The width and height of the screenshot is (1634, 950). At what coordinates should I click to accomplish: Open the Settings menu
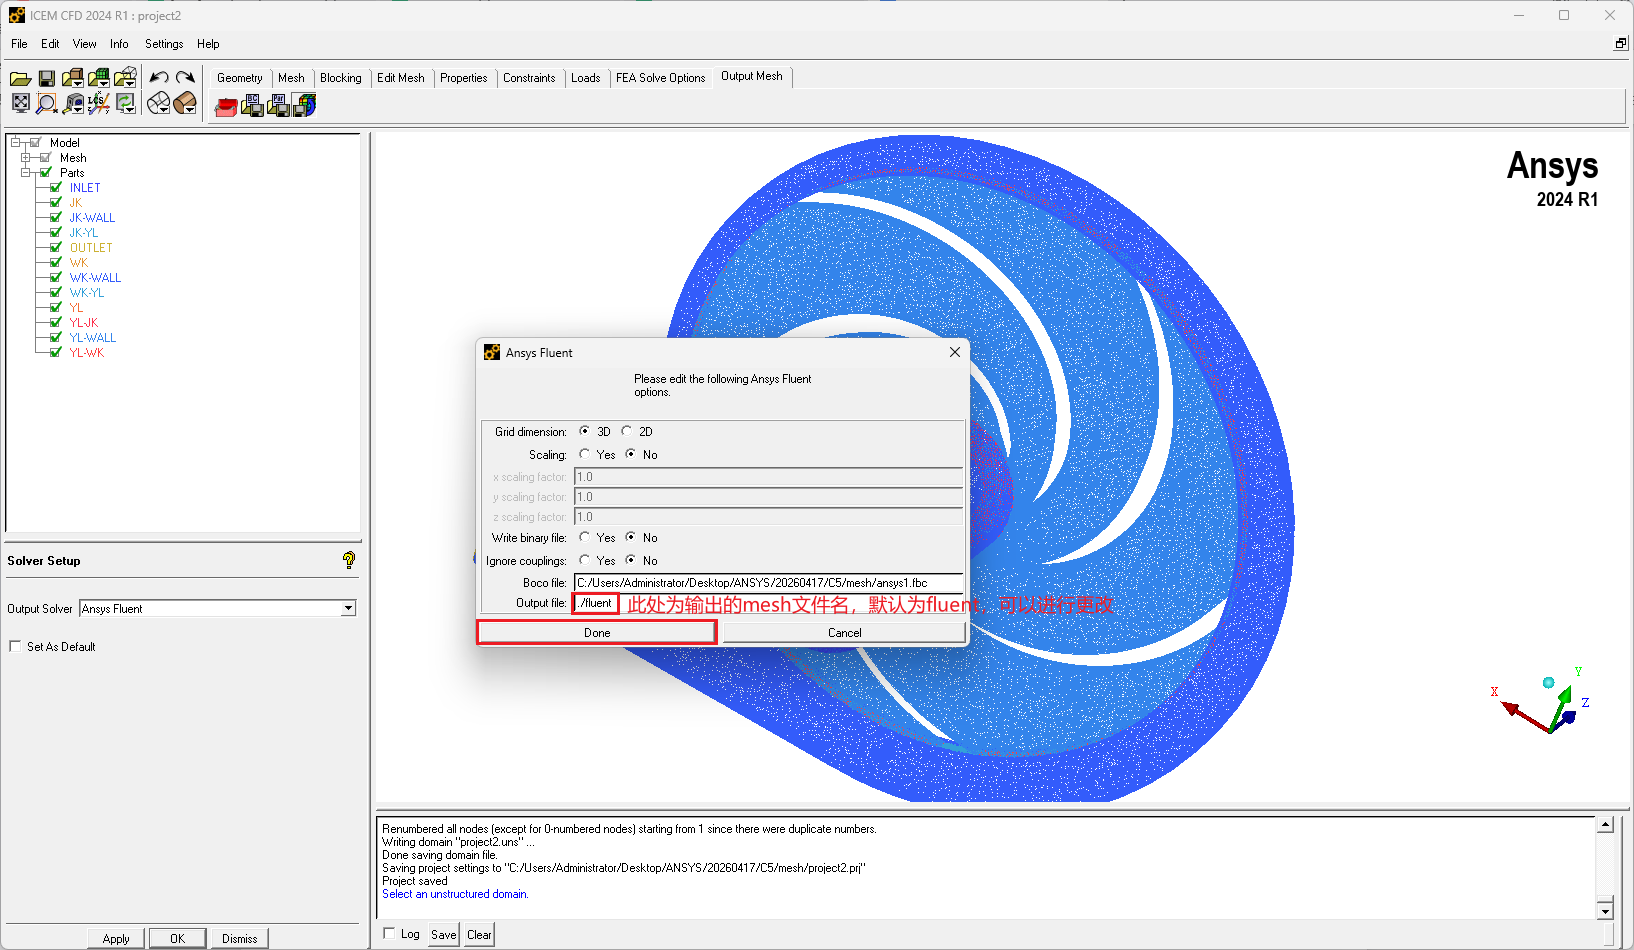point(164,44)
